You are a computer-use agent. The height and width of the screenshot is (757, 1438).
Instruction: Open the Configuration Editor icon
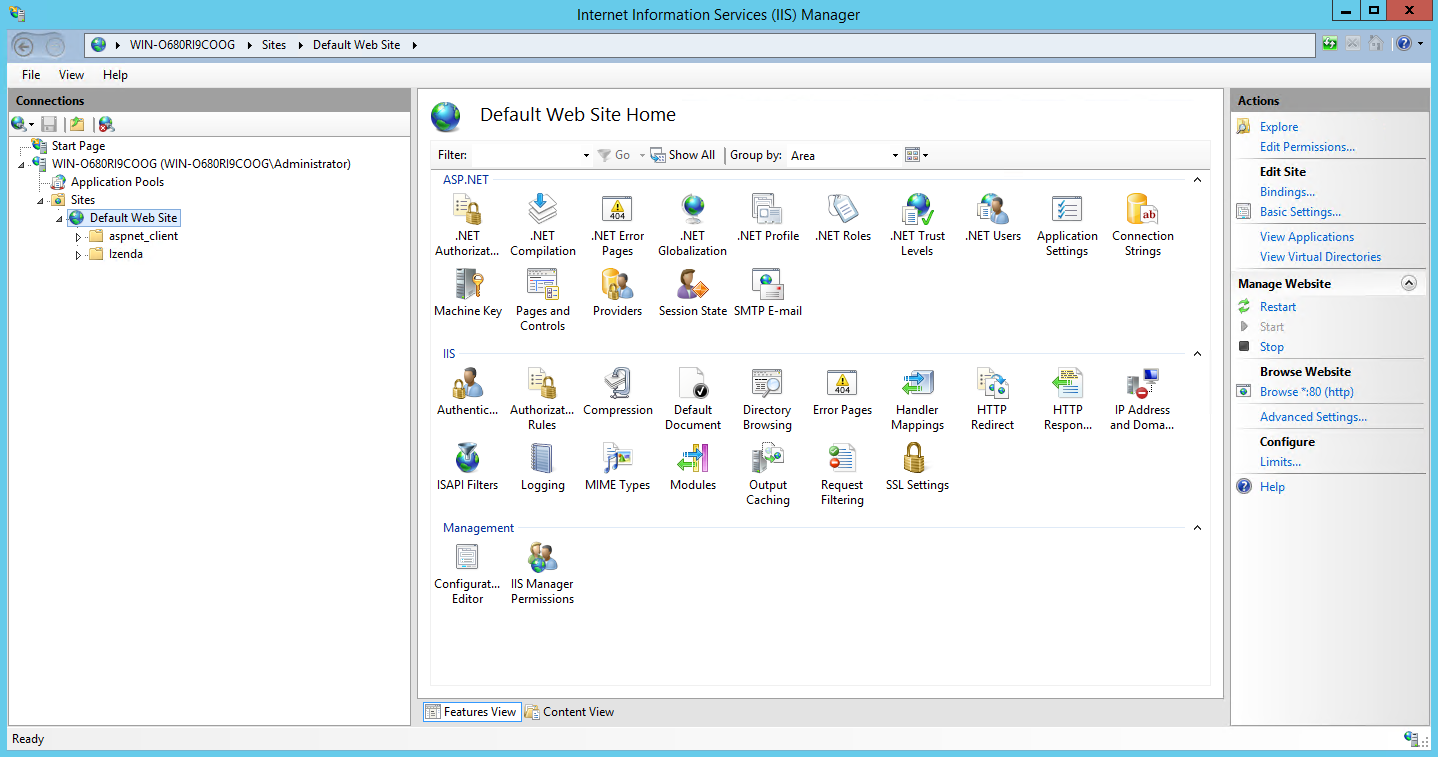coord(467,573)
